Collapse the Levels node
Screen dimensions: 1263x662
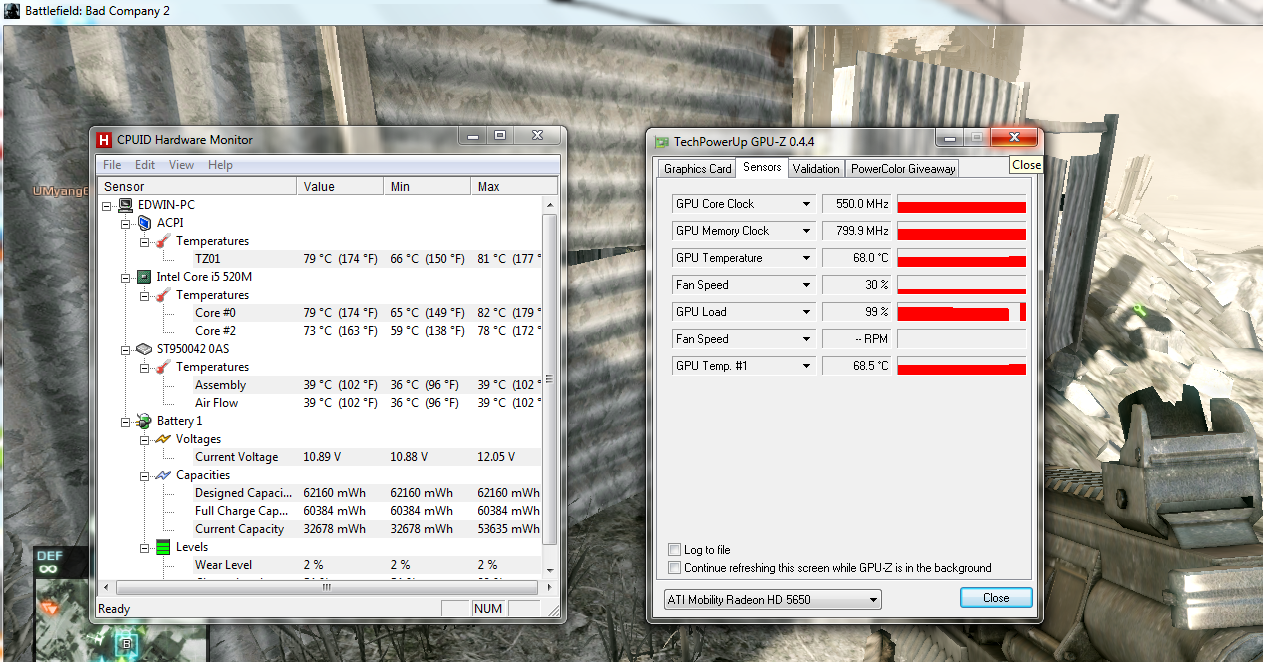145,547
